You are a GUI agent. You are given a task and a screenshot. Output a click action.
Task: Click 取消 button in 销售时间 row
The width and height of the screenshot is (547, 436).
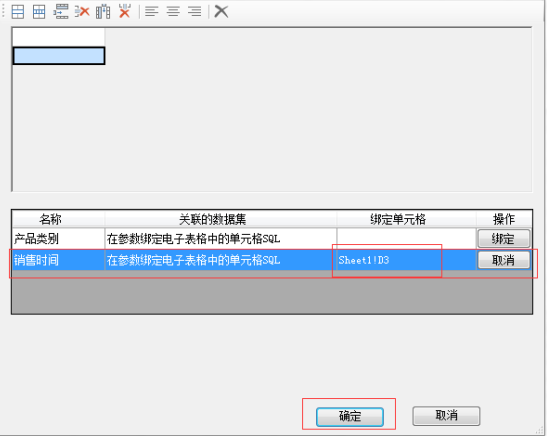click(504, 260)
